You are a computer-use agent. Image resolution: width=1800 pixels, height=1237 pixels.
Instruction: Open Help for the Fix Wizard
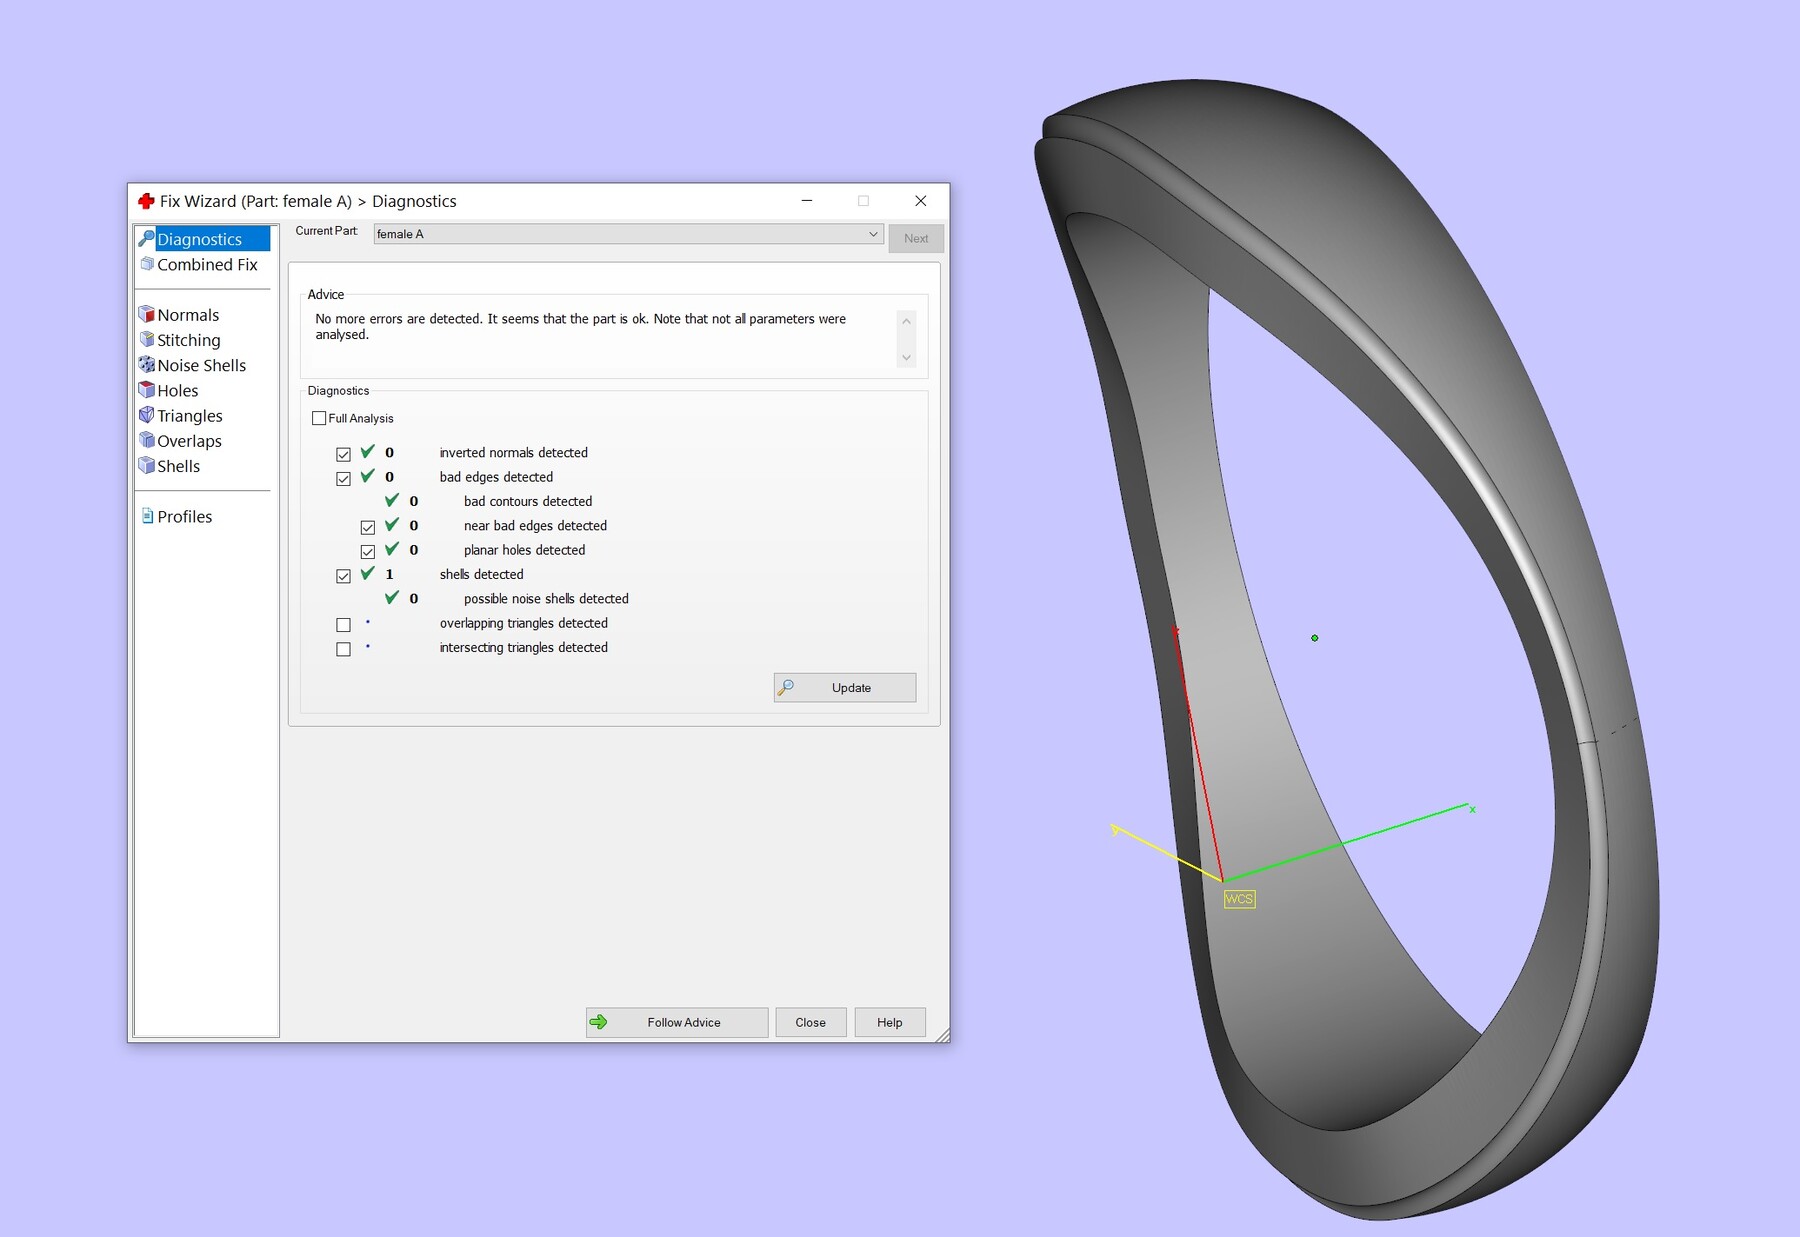coord(890,1022)
